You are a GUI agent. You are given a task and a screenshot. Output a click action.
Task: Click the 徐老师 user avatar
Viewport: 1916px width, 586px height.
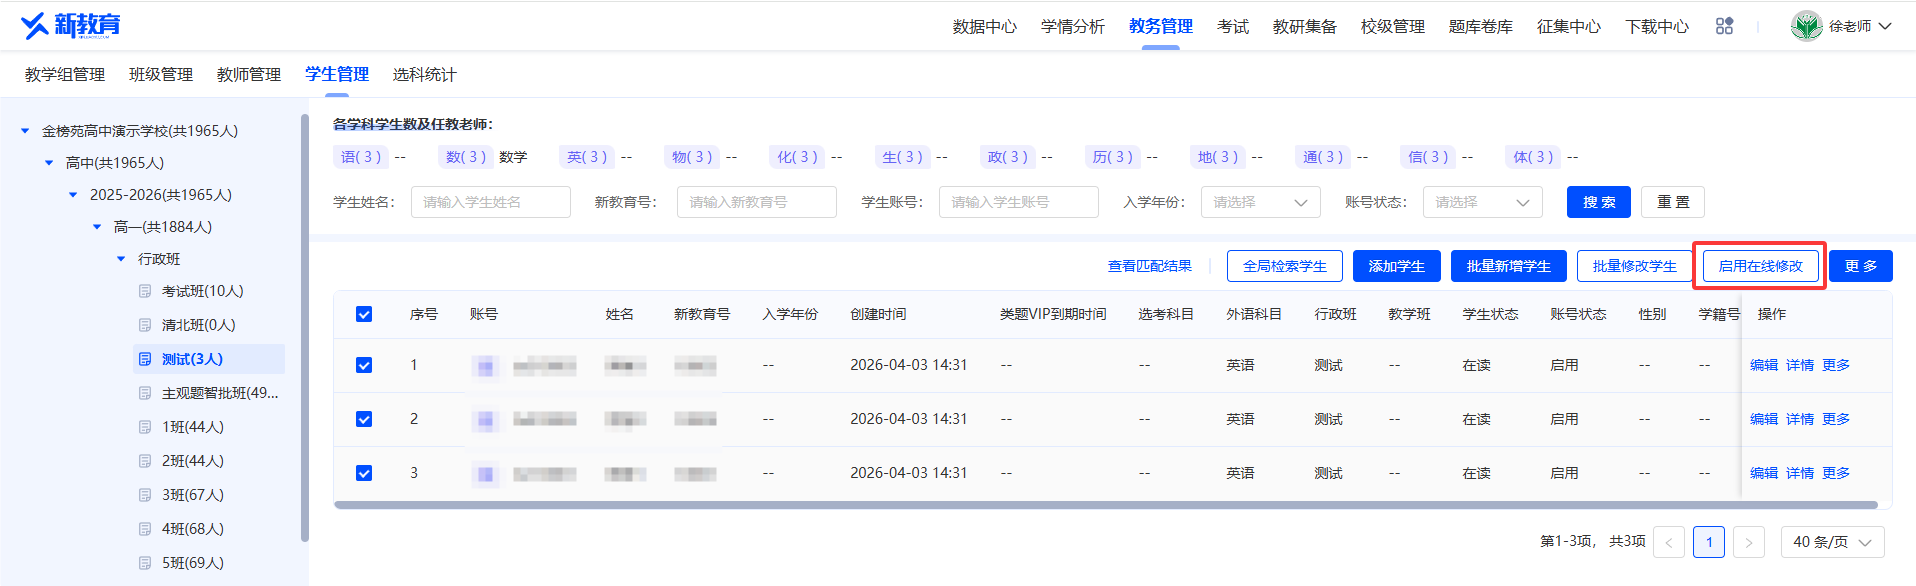coord(1806,26)
